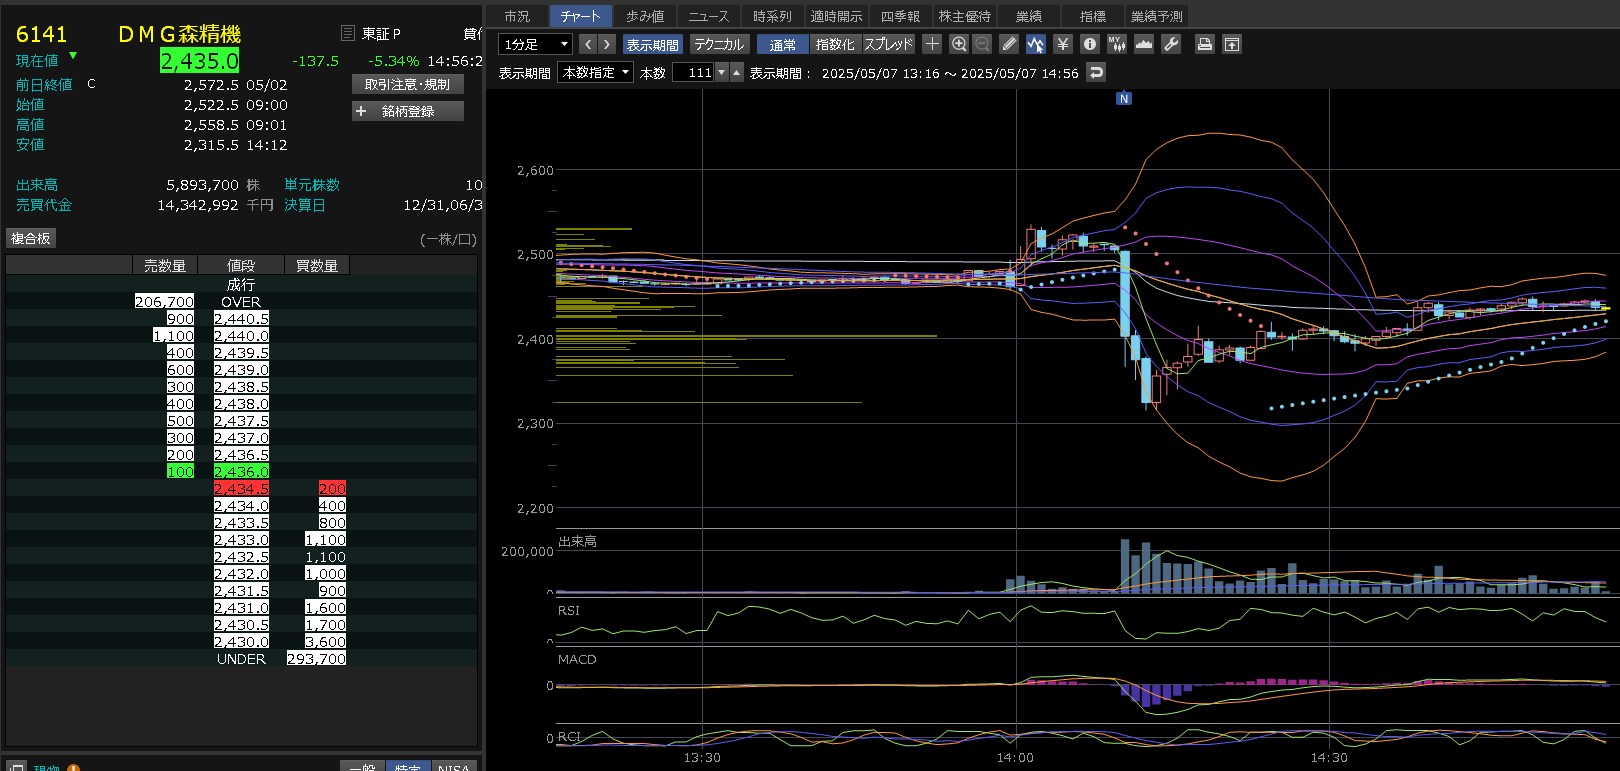The width and height of the screenshot is (1620, 771).
Task: Open the ニュース tab
Action: [709, 16]
